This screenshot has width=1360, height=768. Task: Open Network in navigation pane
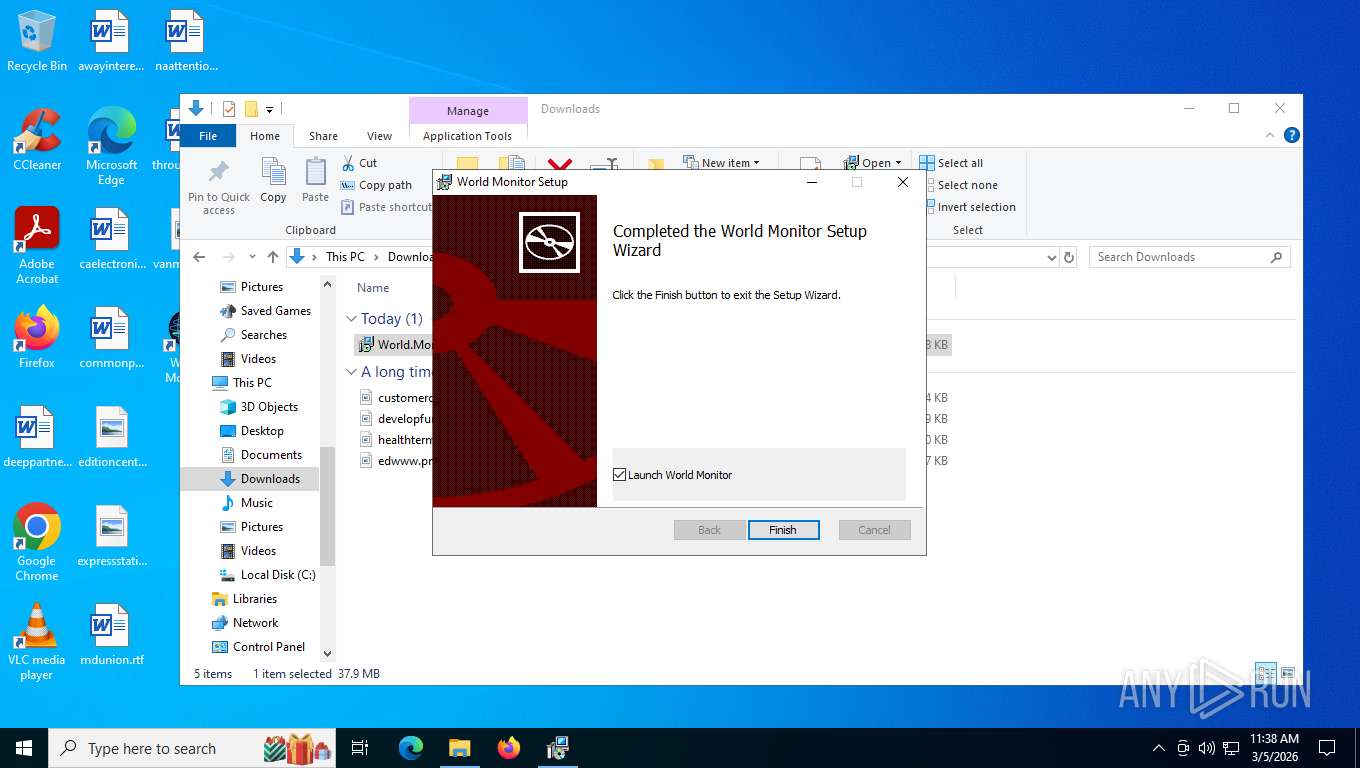tap(245, 623)
